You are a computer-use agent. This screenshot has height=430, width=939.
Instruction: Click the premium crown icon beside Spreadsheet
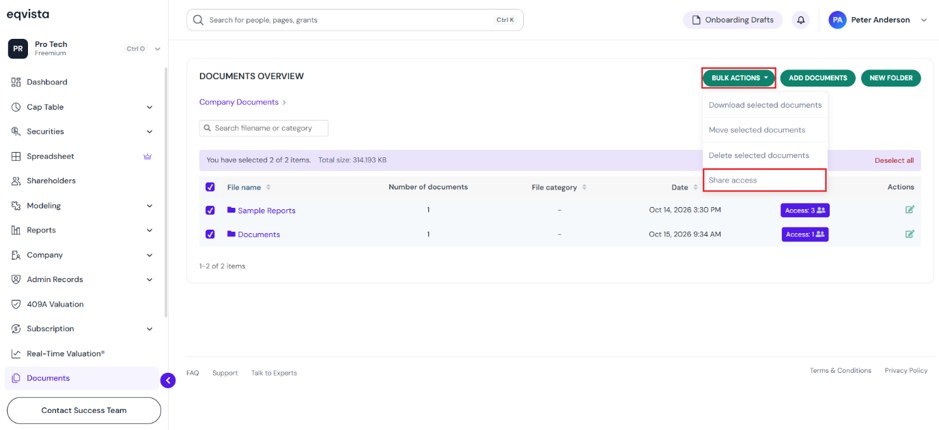(x=147, y=156)
